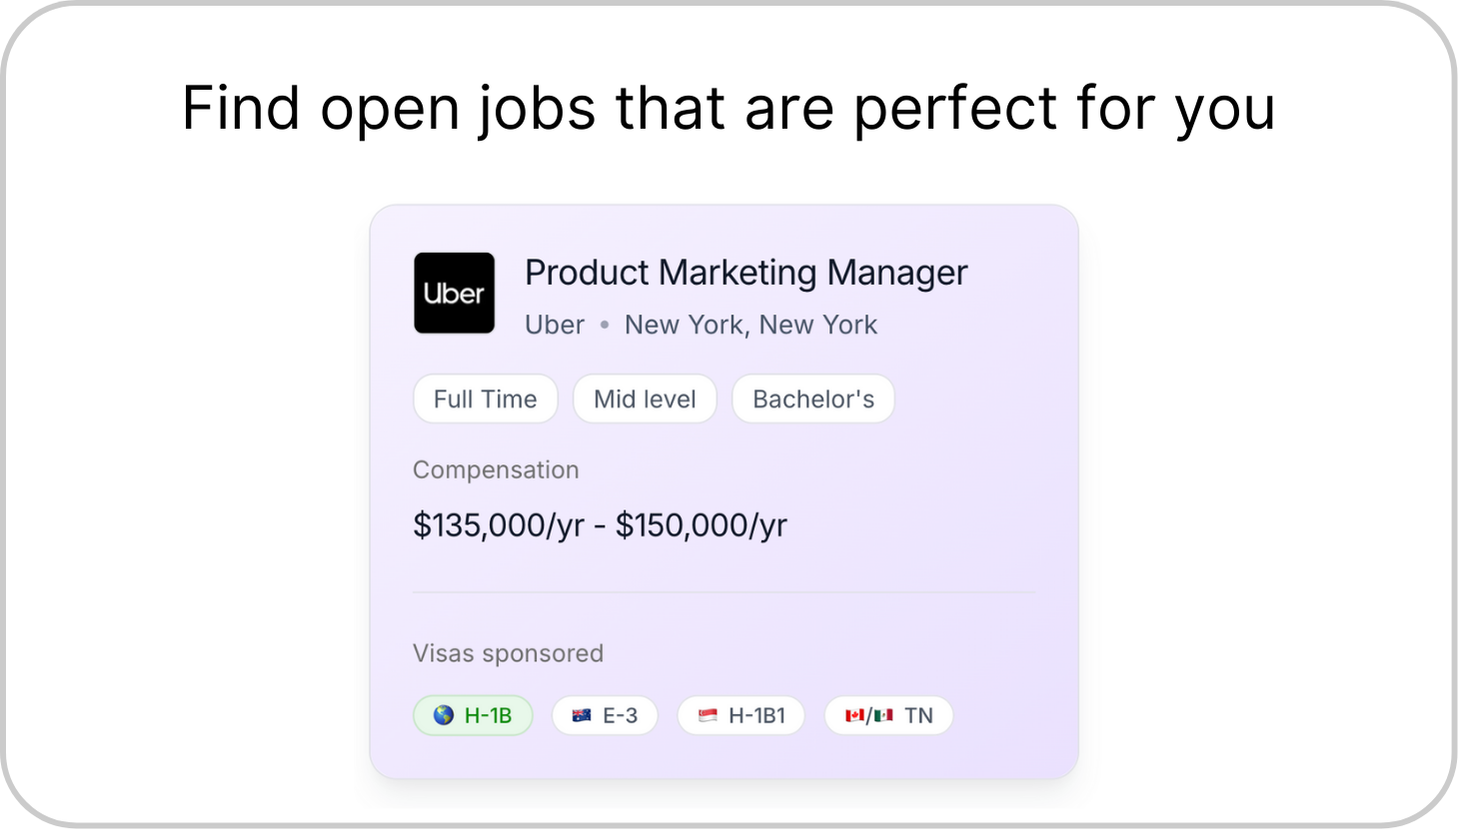
Task: Click the New York, New York location link
Action: pyautogui.click(x=751, y=324)
